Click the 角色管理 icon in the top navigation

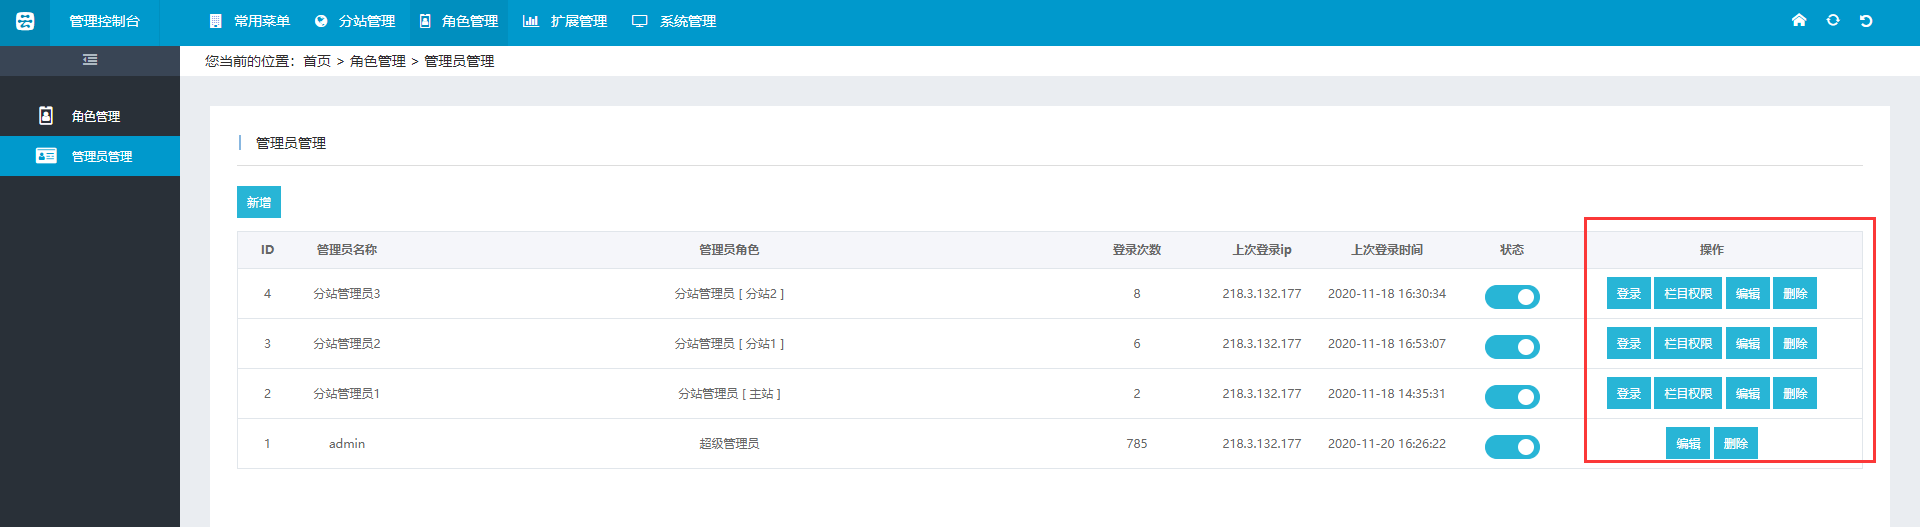(x=425, y=21)
